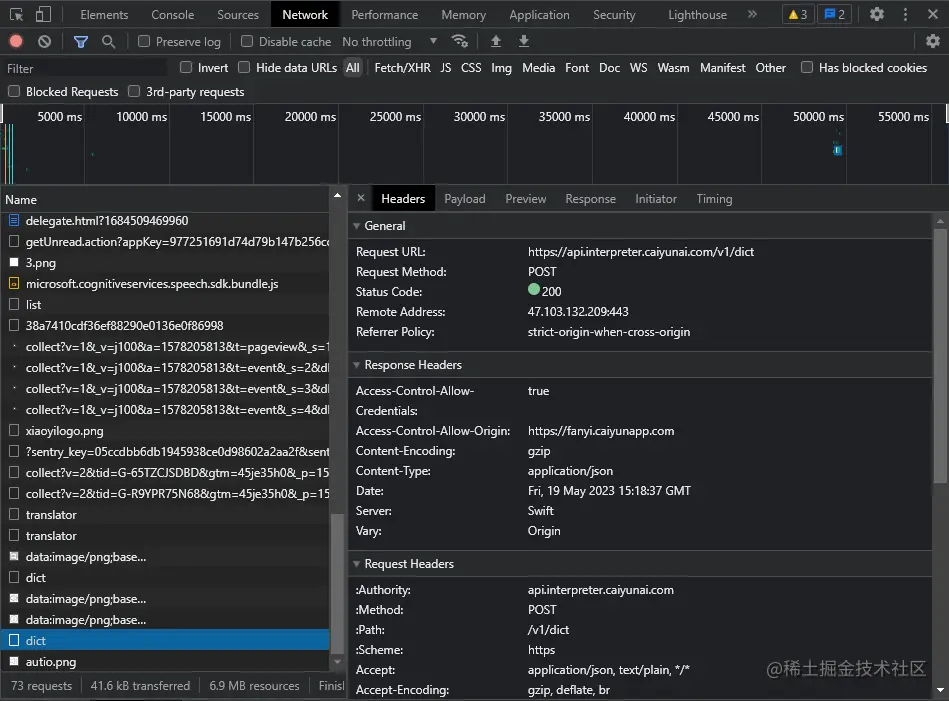Open the Lighthouse tab

[x=697, y=15]
